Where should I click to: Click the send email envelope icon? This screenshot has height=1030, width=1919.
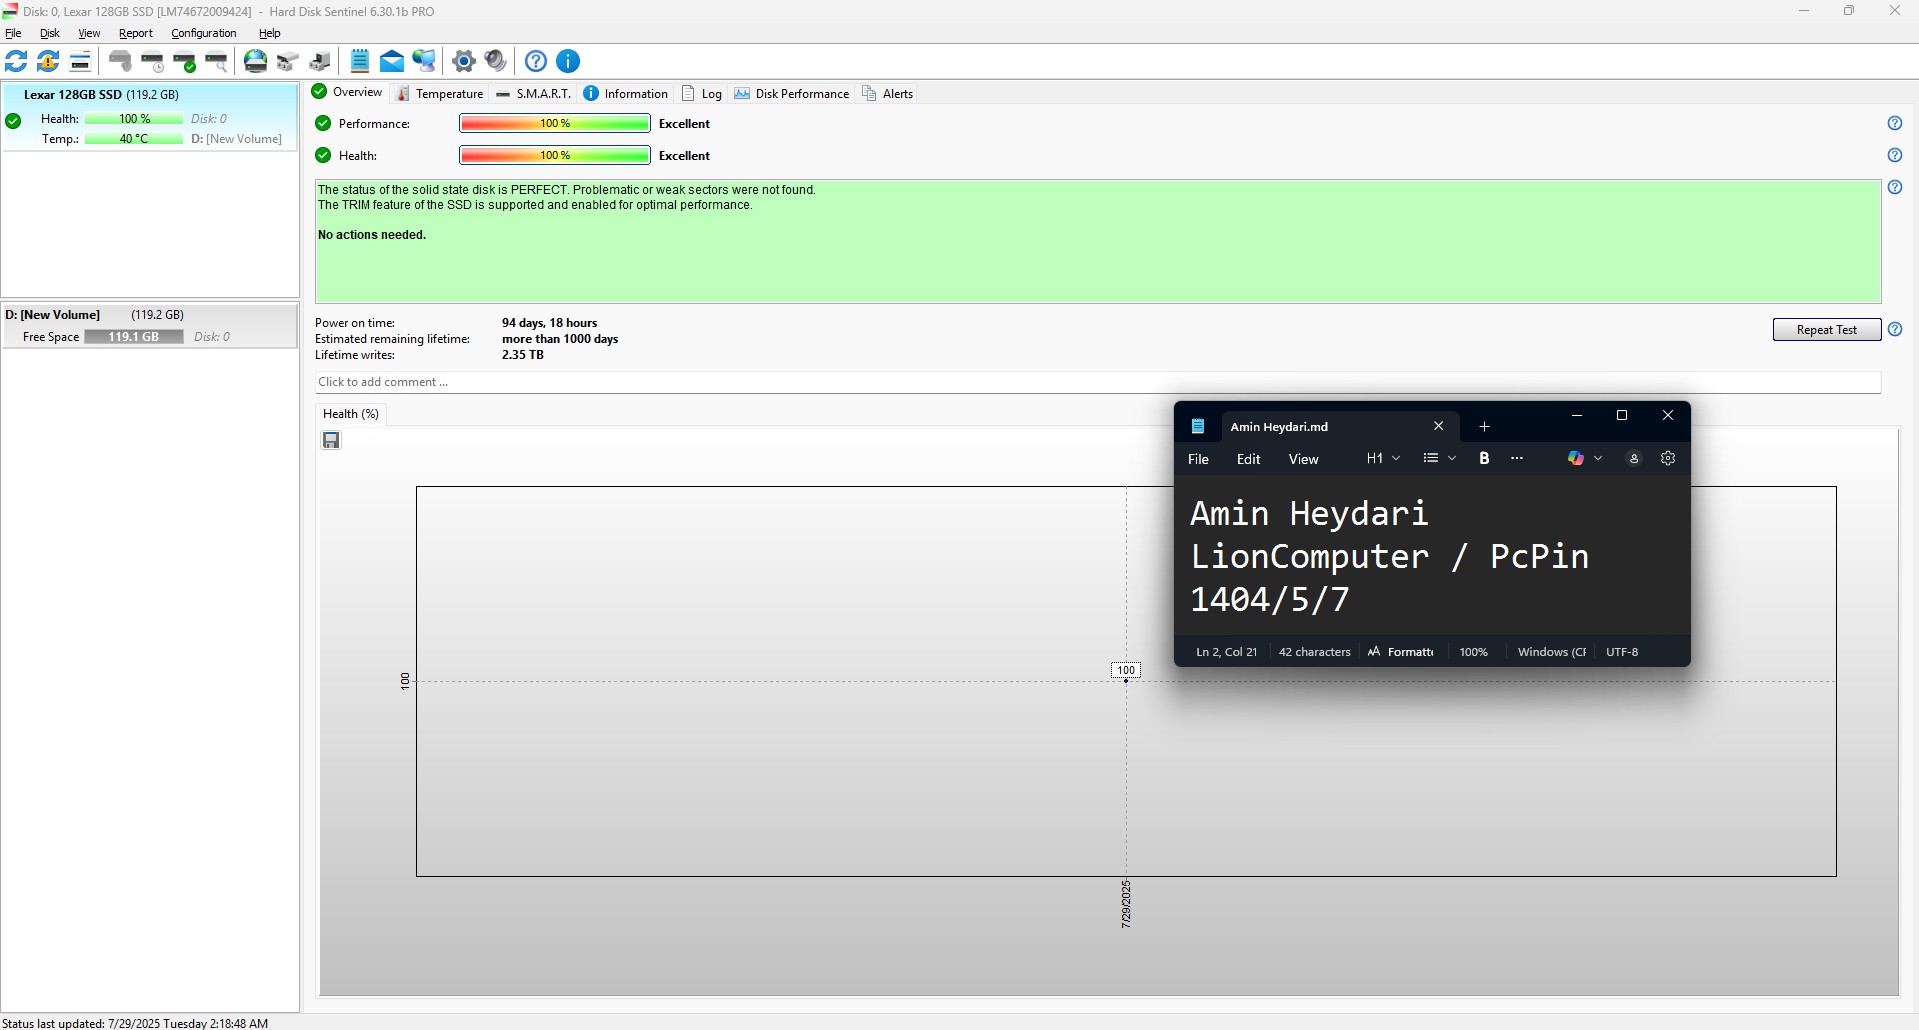392,61
